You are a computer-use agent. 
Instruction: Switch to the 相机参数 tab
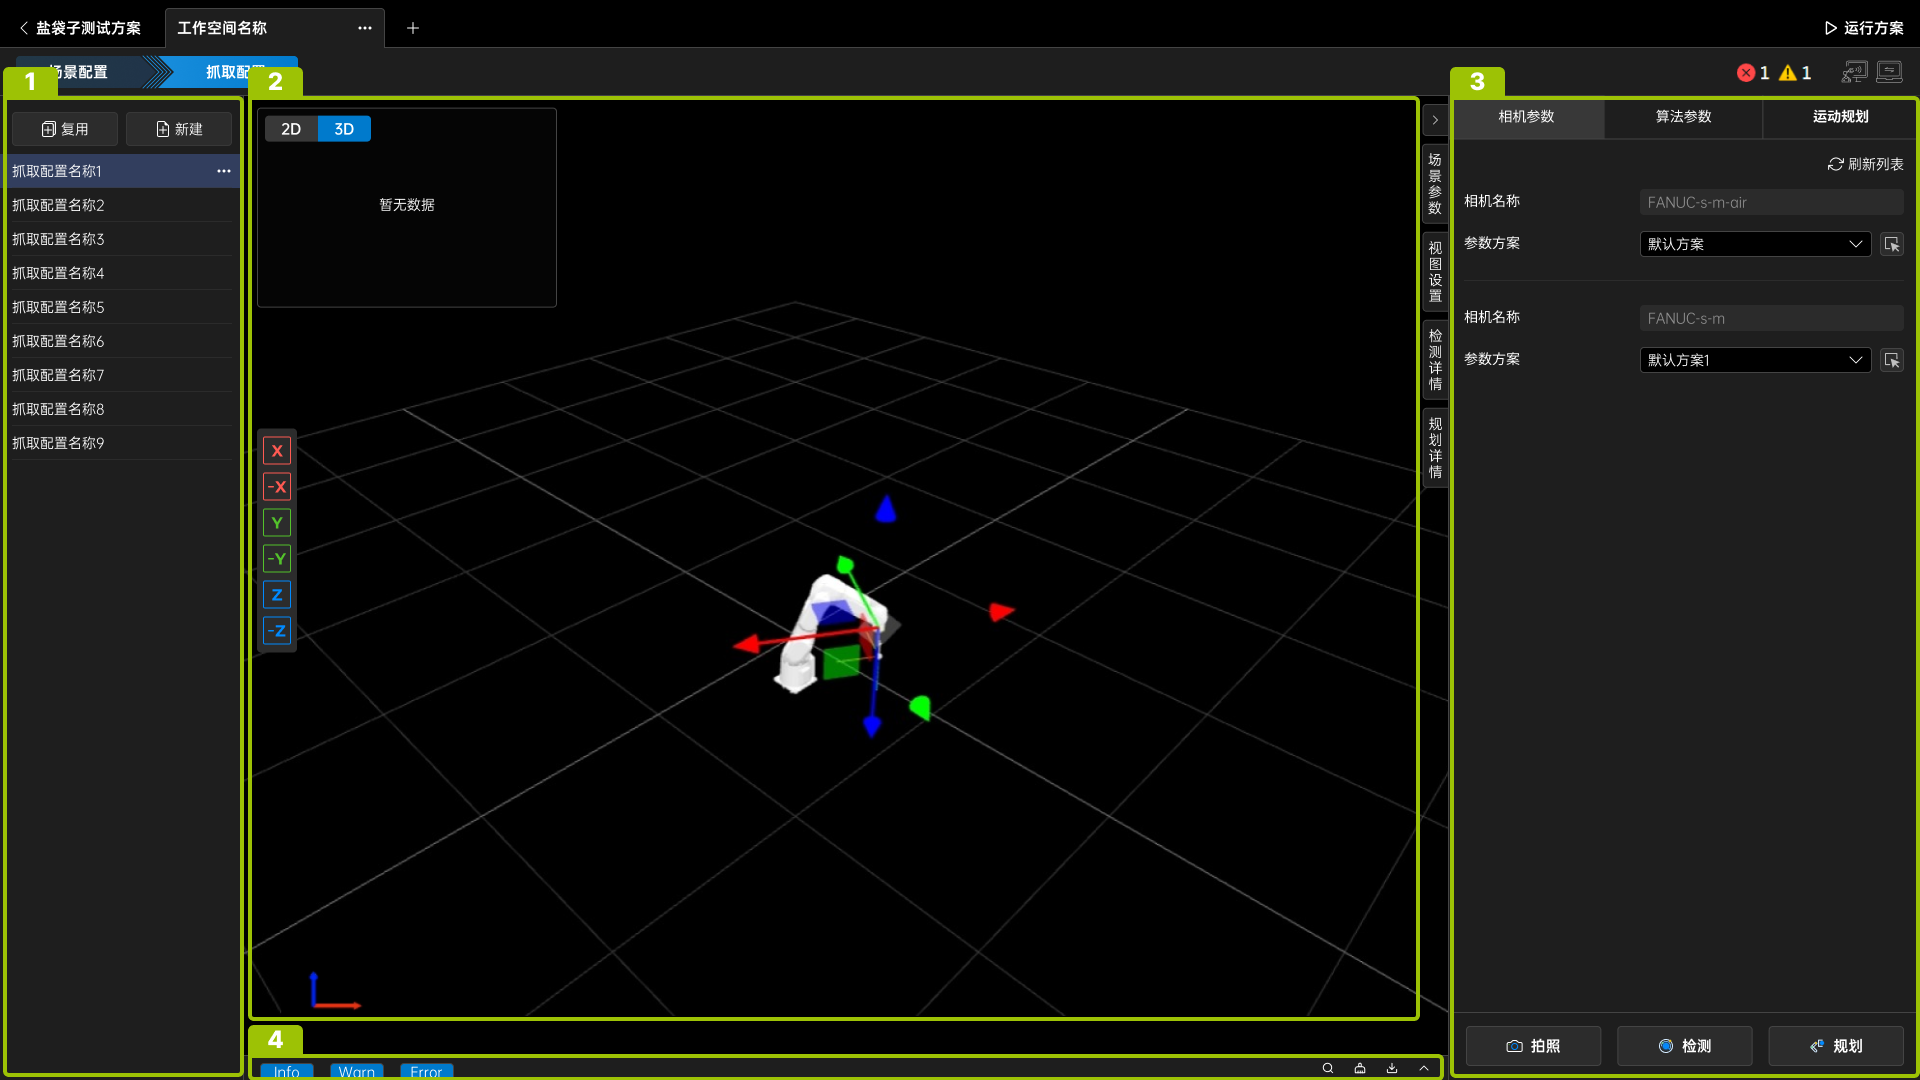[x=1526, y=117]
